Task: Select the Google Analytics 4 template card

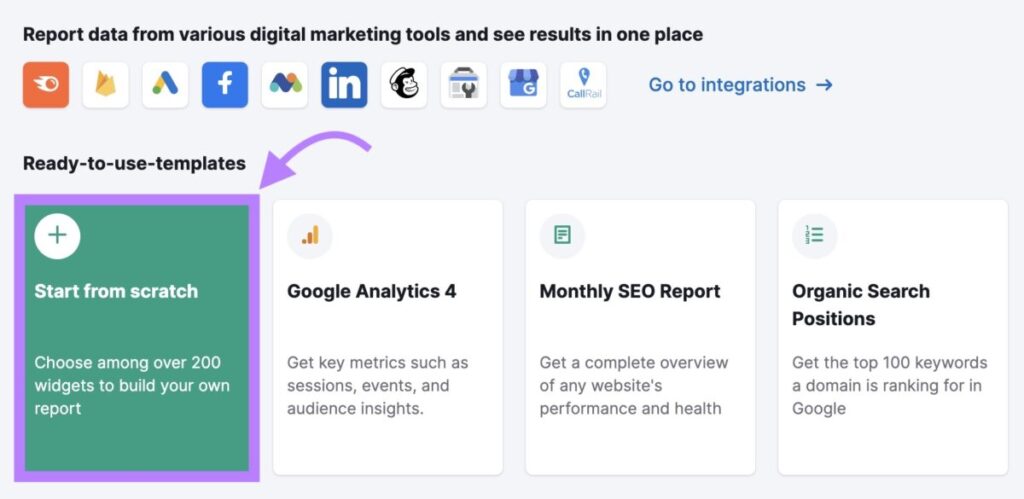Action: (x=388, y=338)
